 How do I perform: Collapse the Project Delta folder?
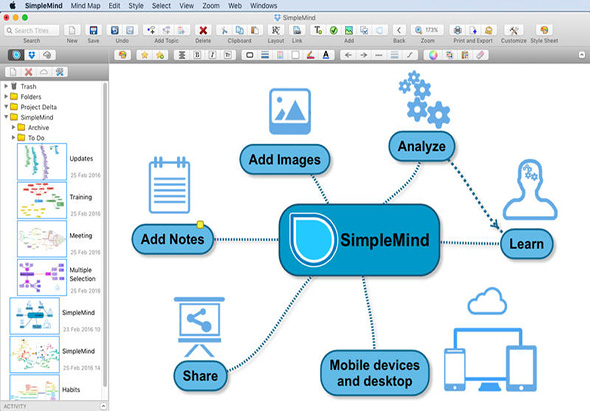6,107
